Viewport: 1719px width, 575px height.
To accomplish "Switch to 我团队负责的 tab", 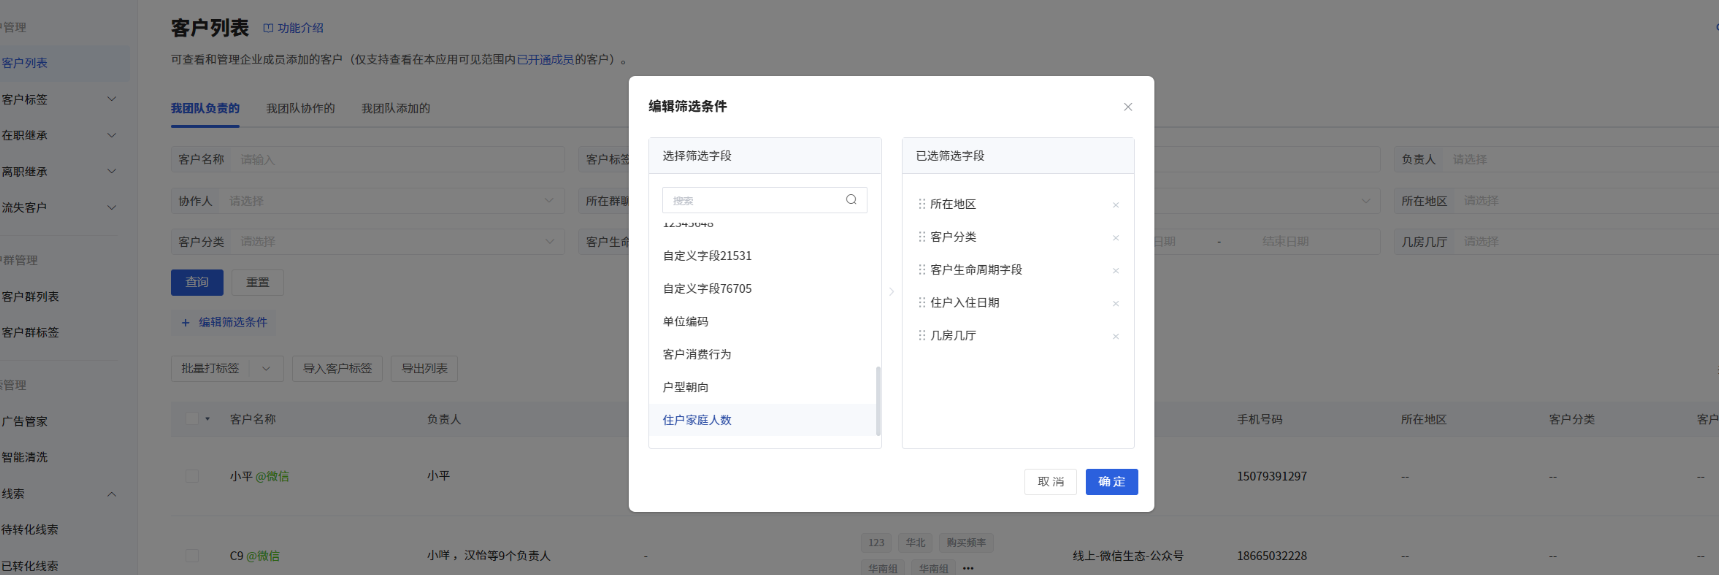I will tap(205, 108).
